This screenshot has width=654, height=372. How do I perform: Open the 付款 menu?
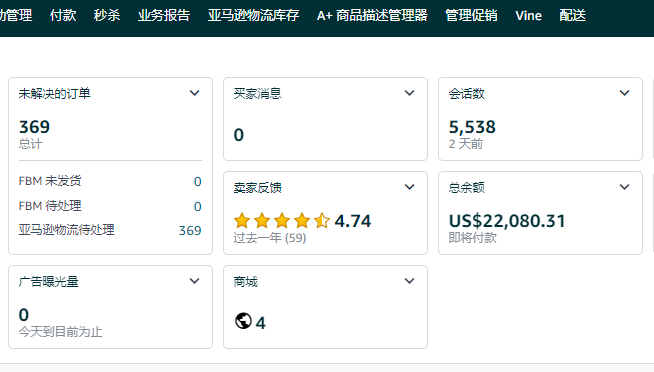tap(63, 15)
